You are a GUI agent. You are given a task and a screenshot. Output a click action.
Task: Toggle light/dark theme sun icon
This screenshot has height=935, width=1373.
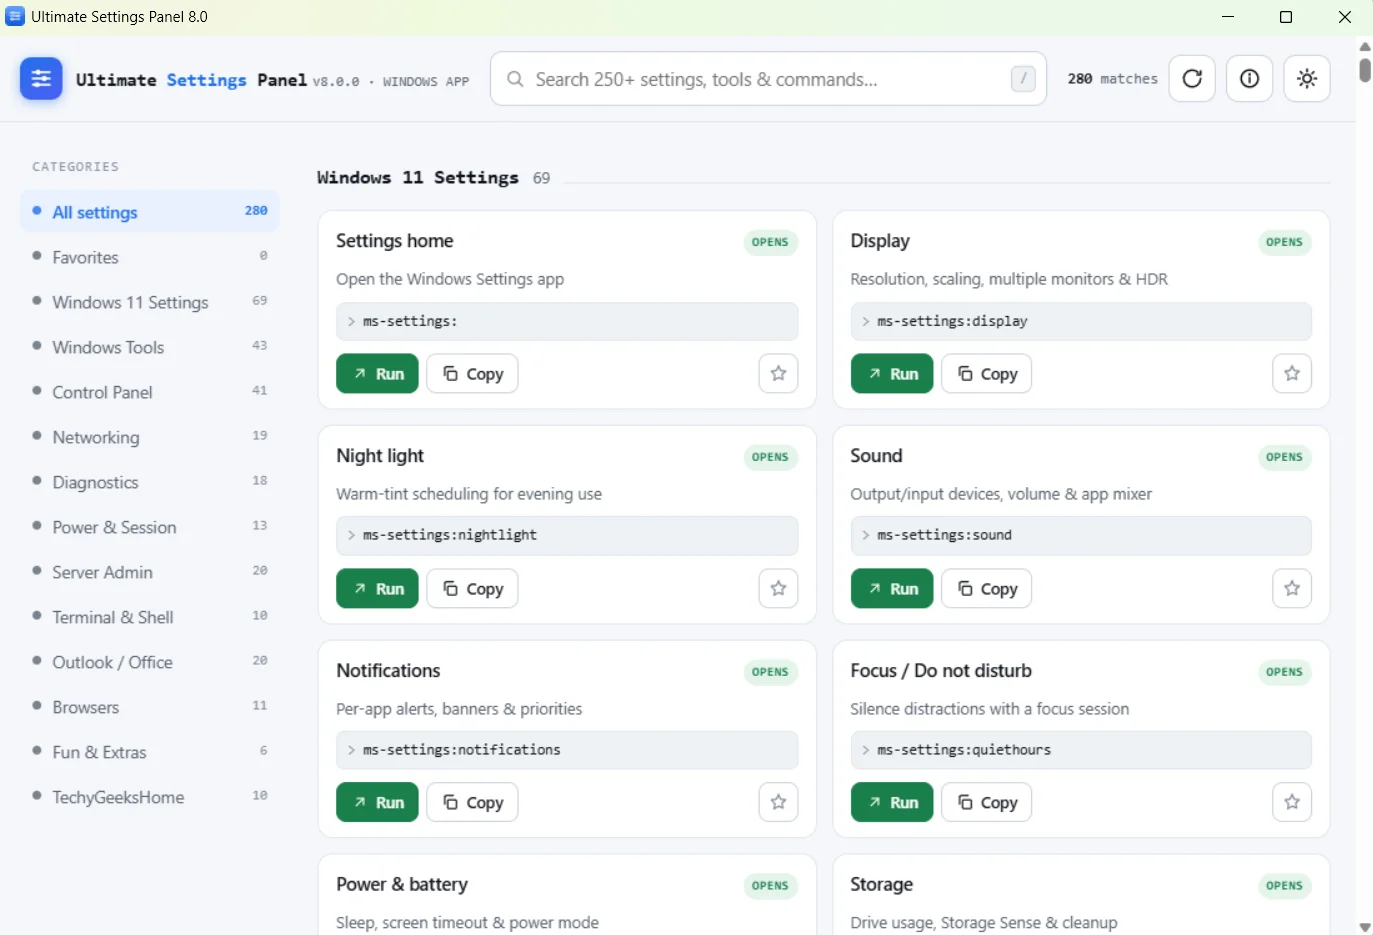click(x=1307, y=79)
